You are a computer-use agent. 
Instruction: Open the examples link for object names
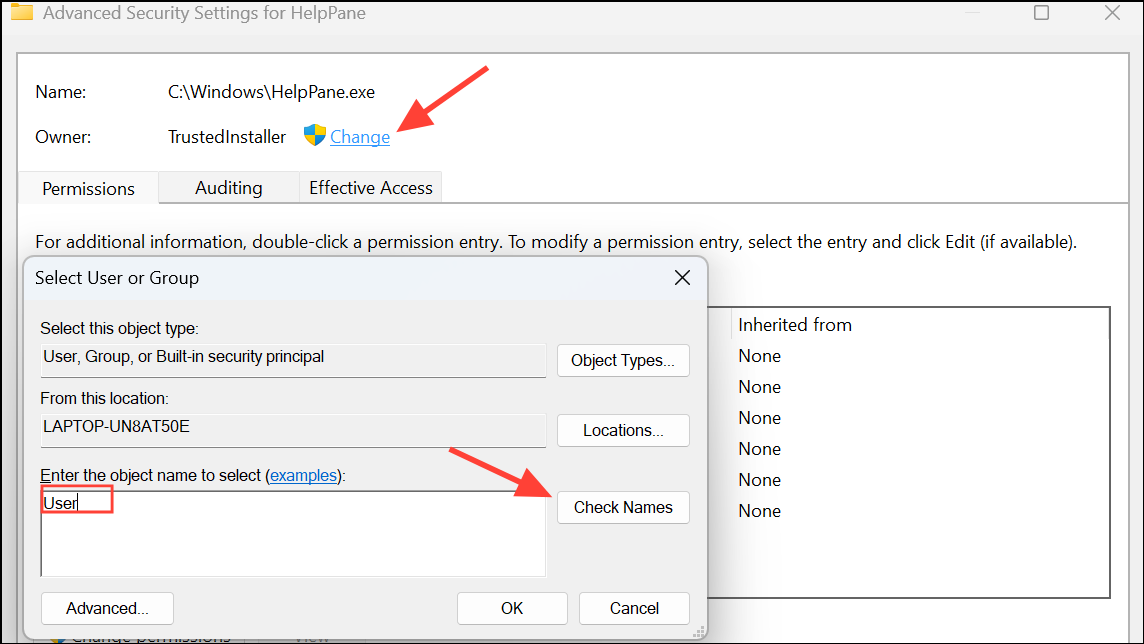(304, 475)
